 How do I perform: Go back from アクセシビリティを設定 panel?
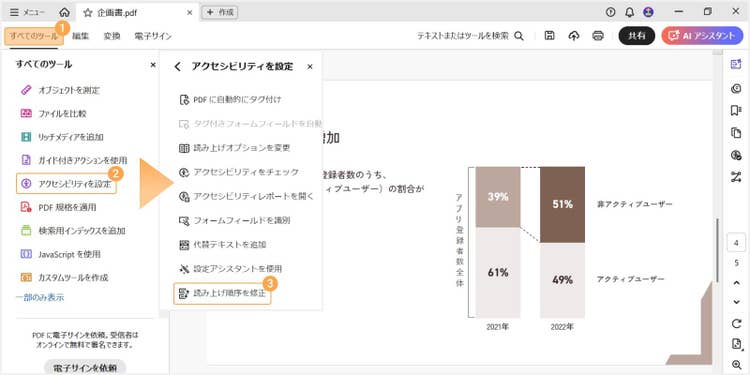coord(177,66)
